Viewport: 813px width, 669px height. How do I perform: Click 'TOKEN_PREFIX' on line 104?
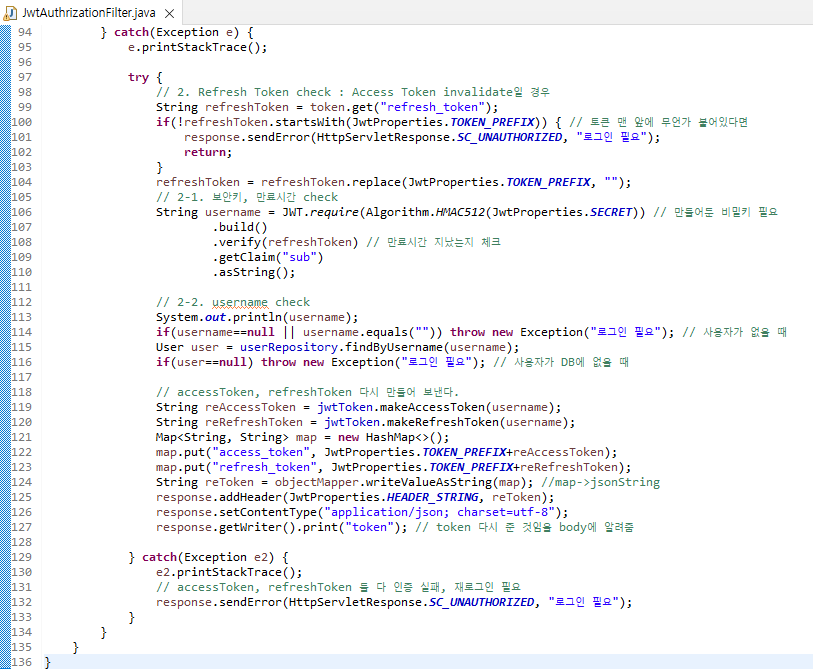[x=548, y=183]
